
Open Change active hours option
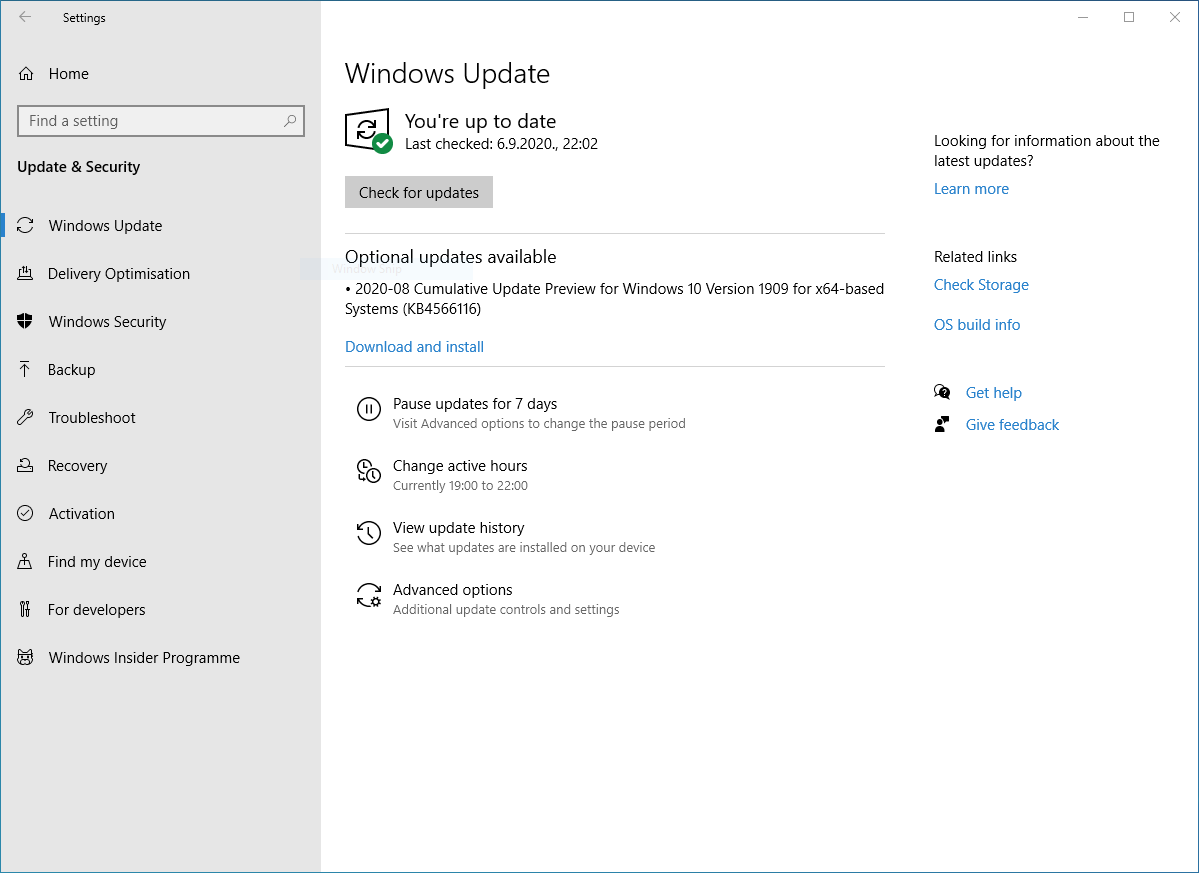(x=460, y=466)
